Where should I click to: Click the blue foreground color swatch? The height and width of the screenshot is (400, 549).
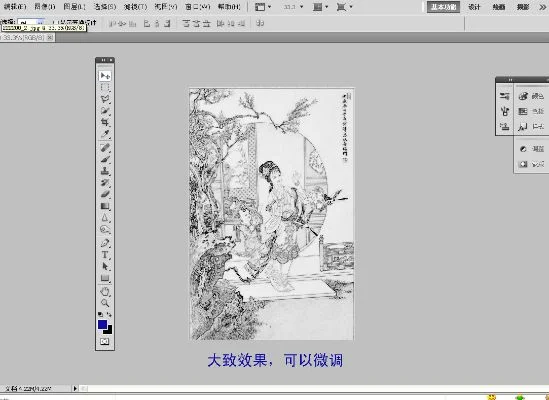102,324
